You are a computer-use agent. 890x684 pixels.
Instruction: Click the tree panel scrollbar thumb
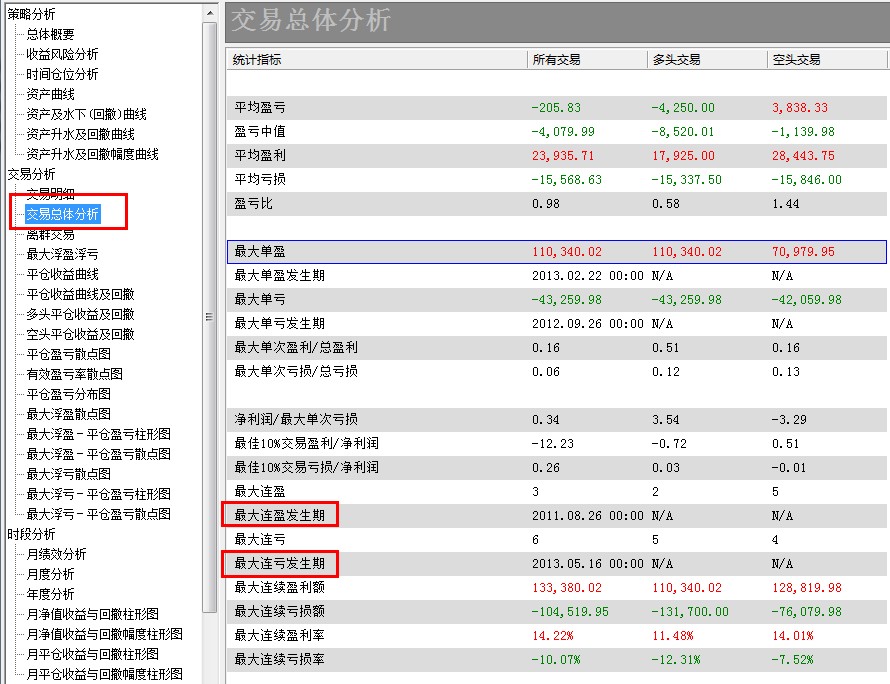tap(210, 317)
